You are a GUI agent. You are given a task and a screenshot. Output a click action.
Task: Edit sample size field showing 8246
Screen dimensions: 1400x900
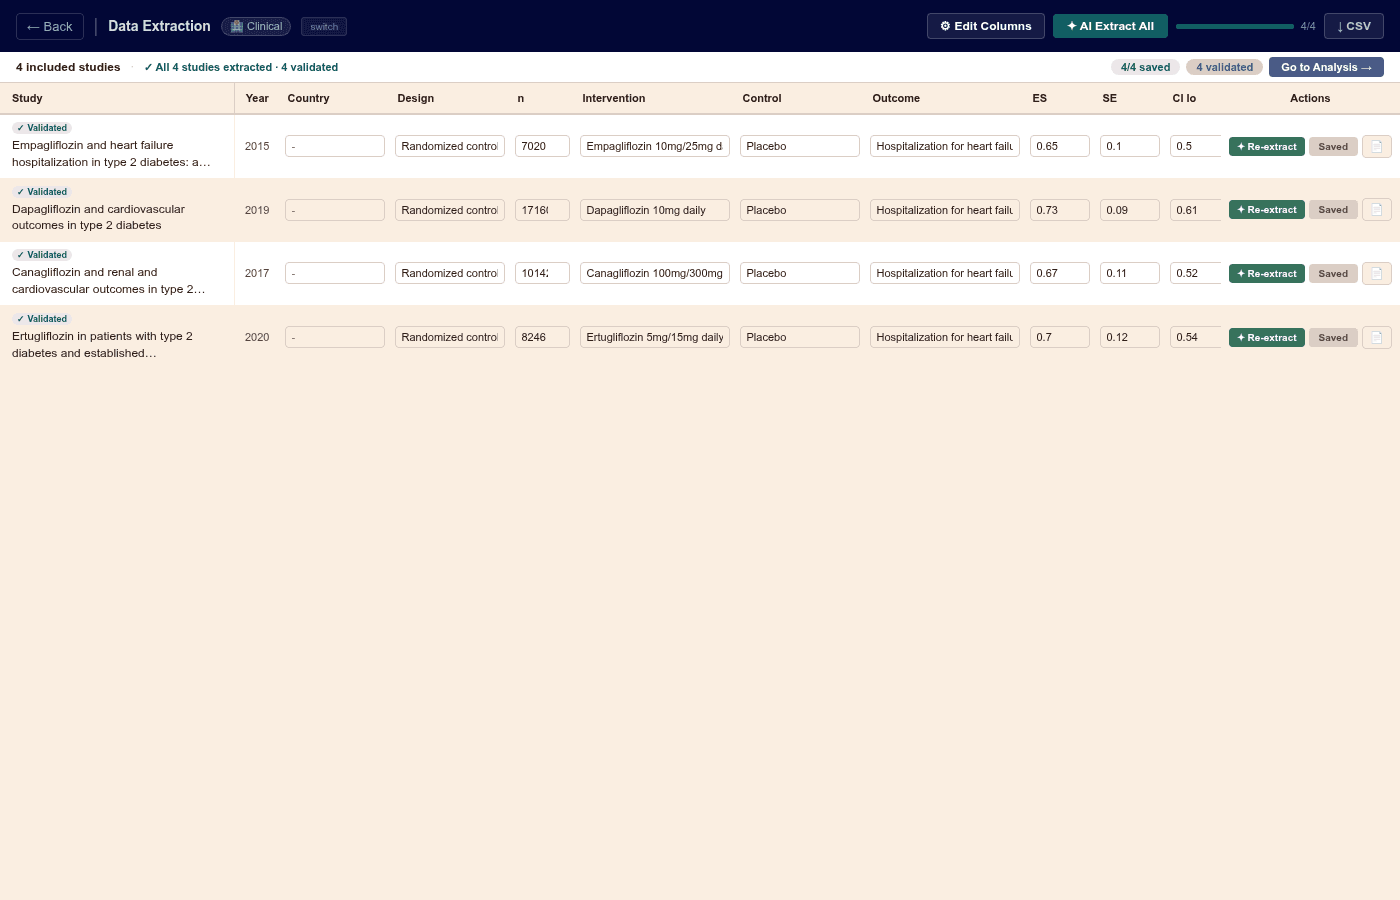coord(542,337)
